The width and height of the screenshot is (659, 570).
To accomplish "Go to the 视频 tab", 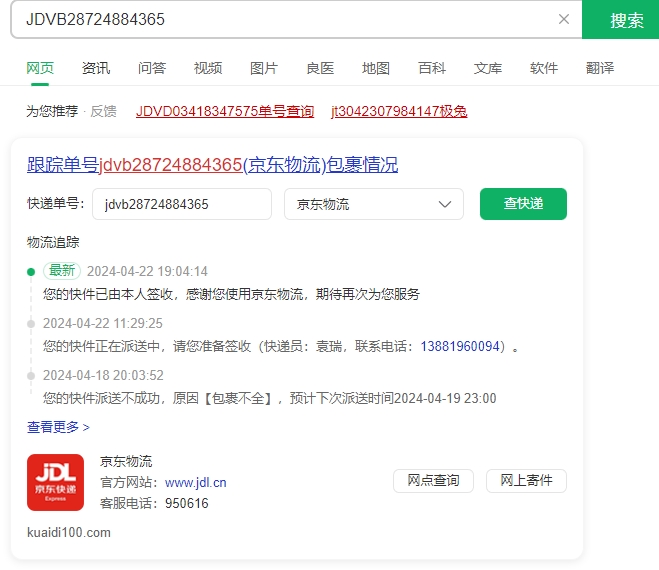I will 208,68.
